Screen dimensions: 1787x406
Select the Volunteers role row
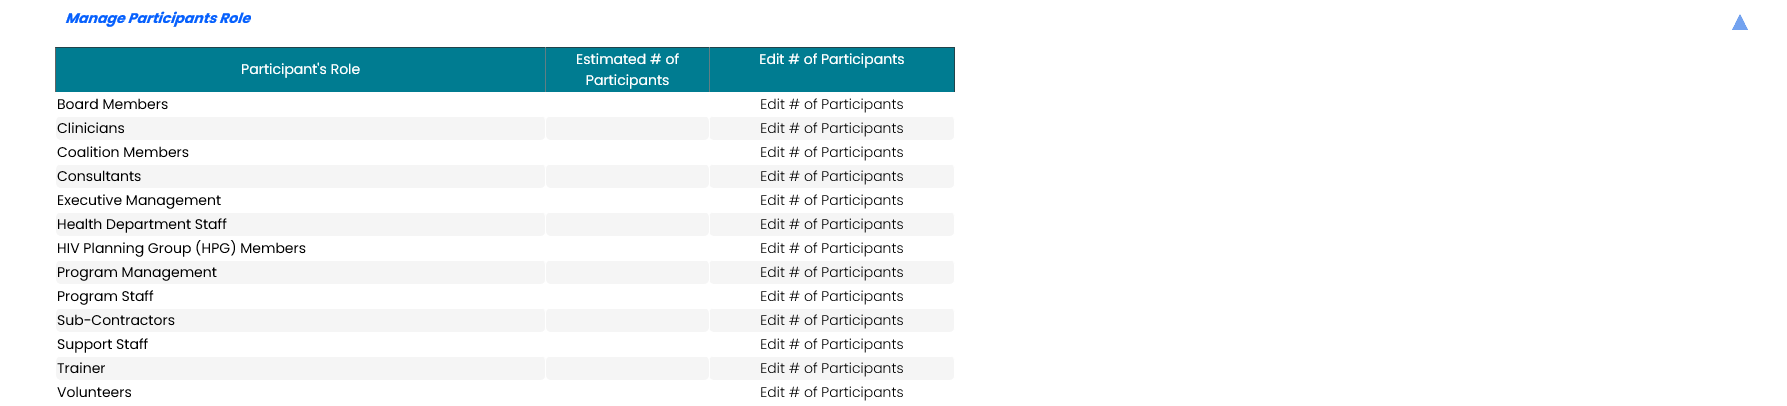[94, 392]
